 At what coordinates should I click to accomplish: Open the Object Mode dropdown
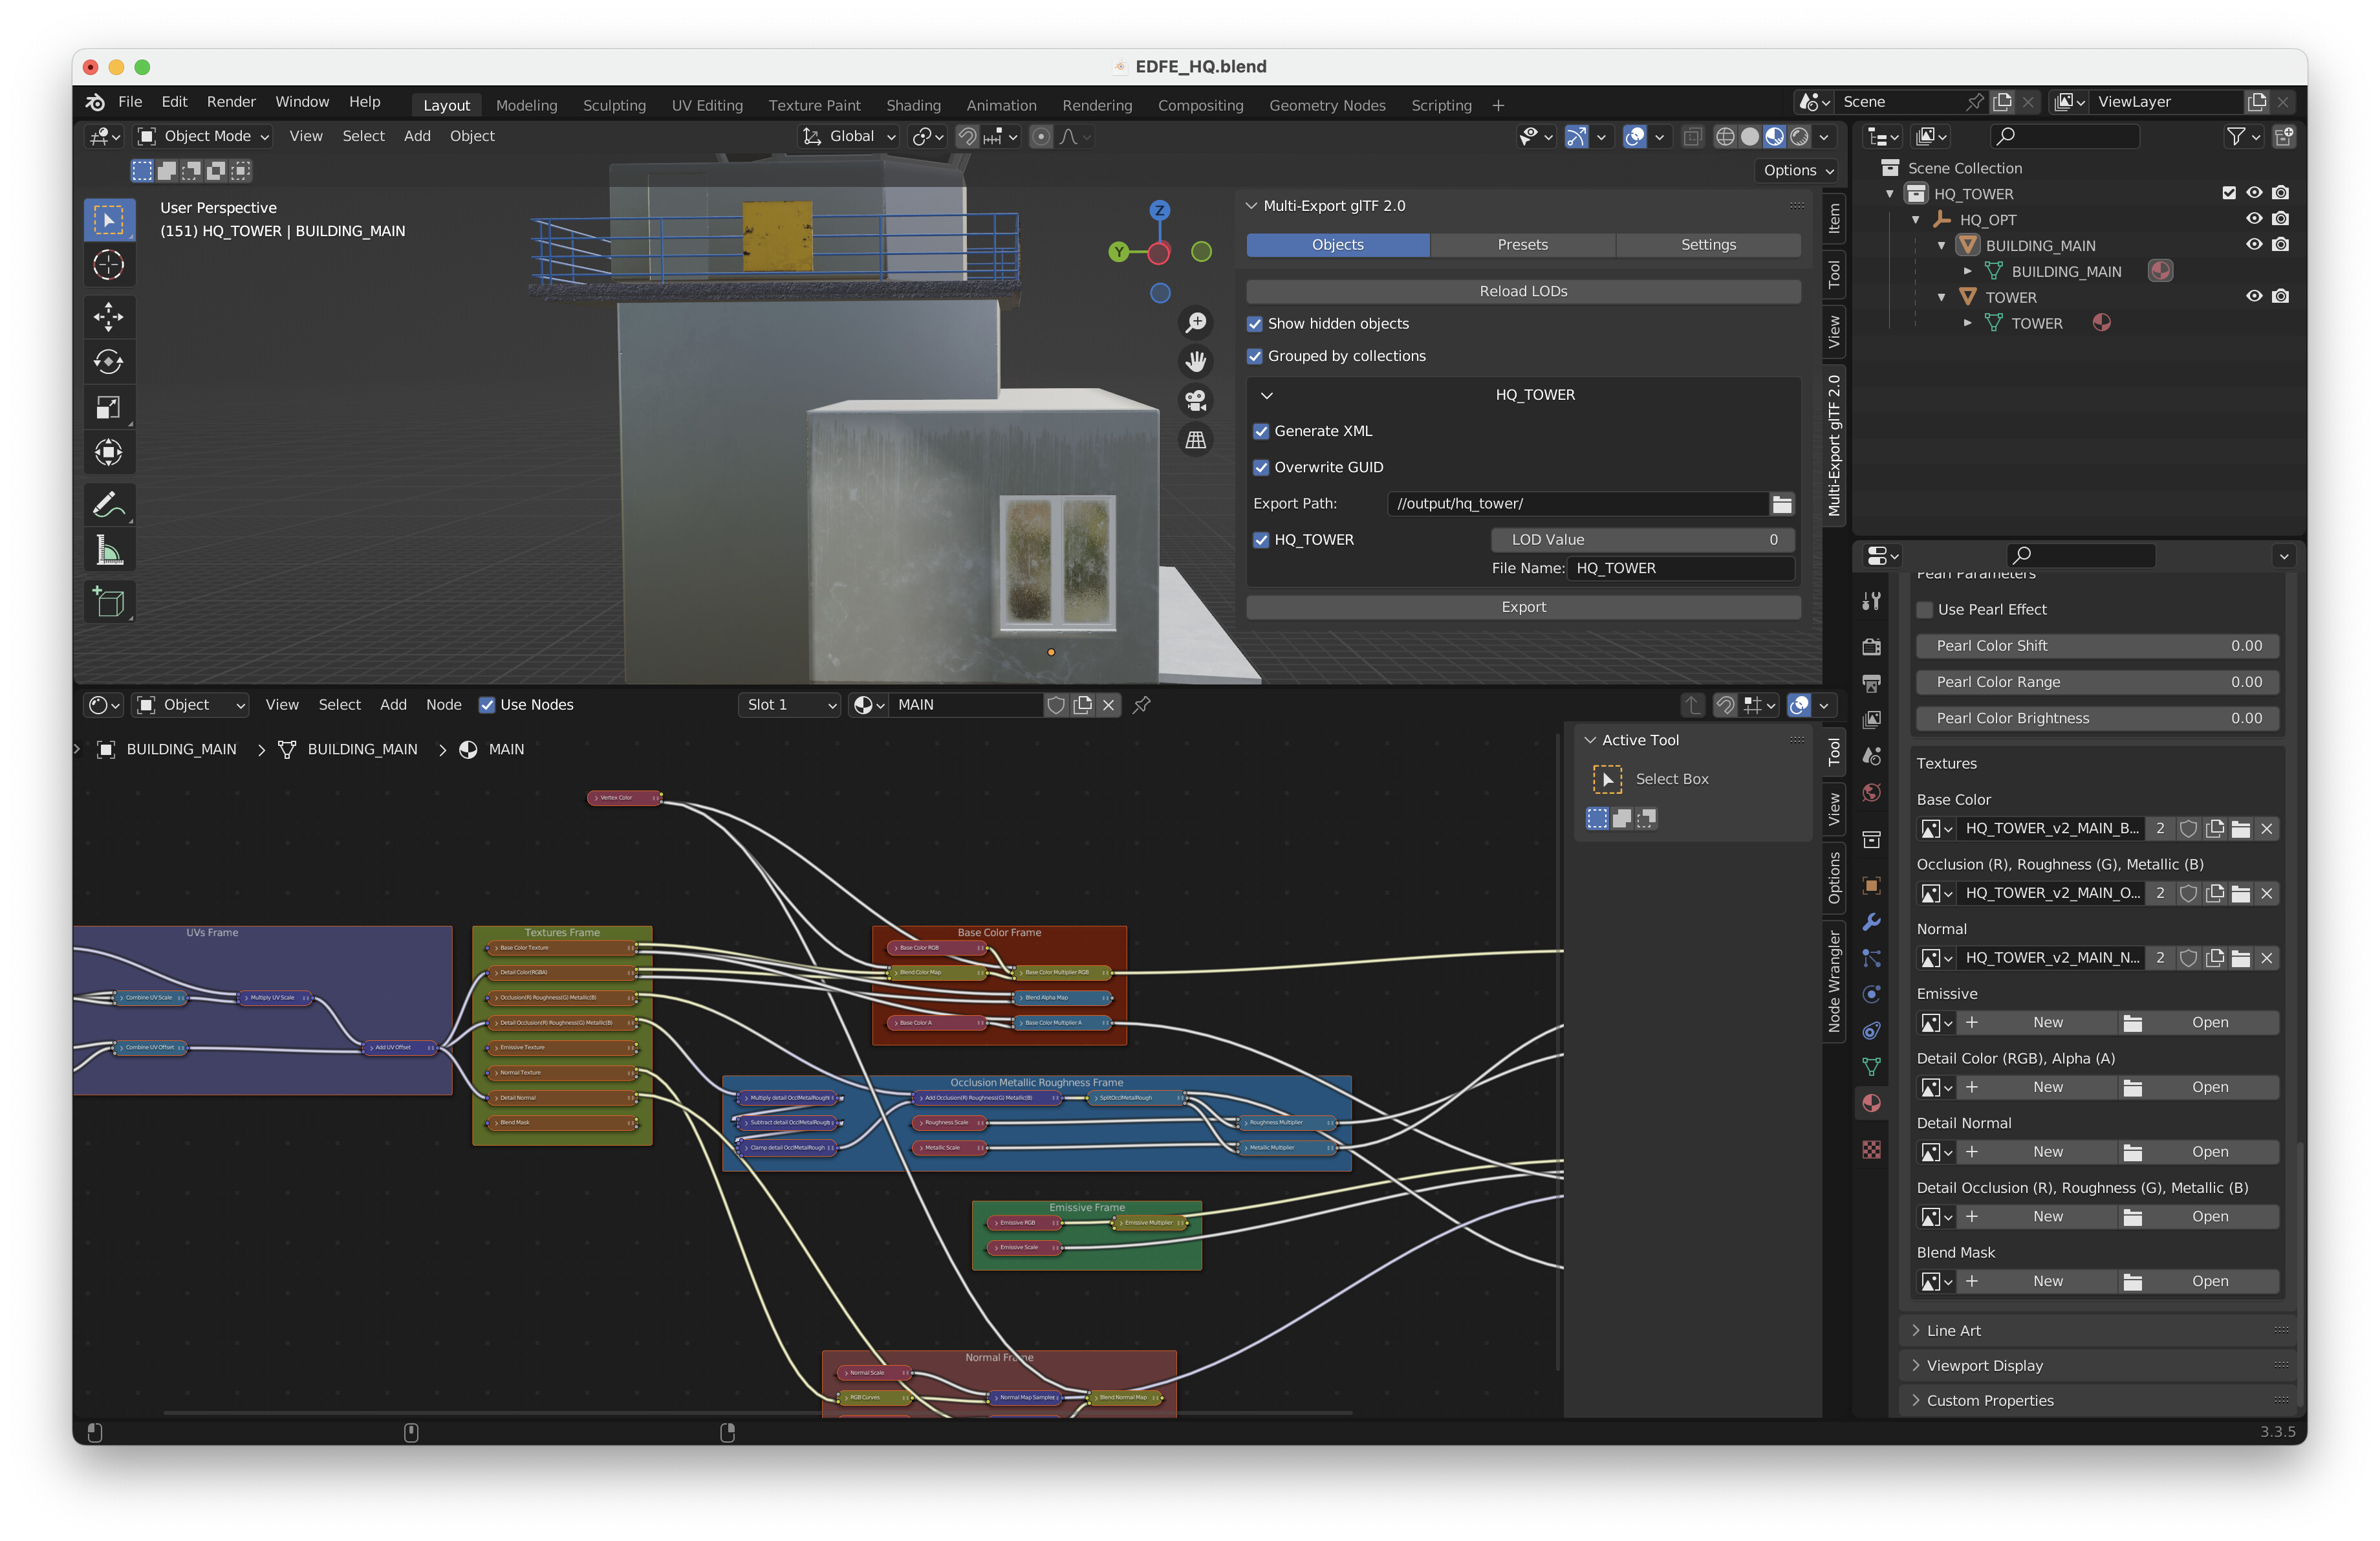(x=203, y=137)
